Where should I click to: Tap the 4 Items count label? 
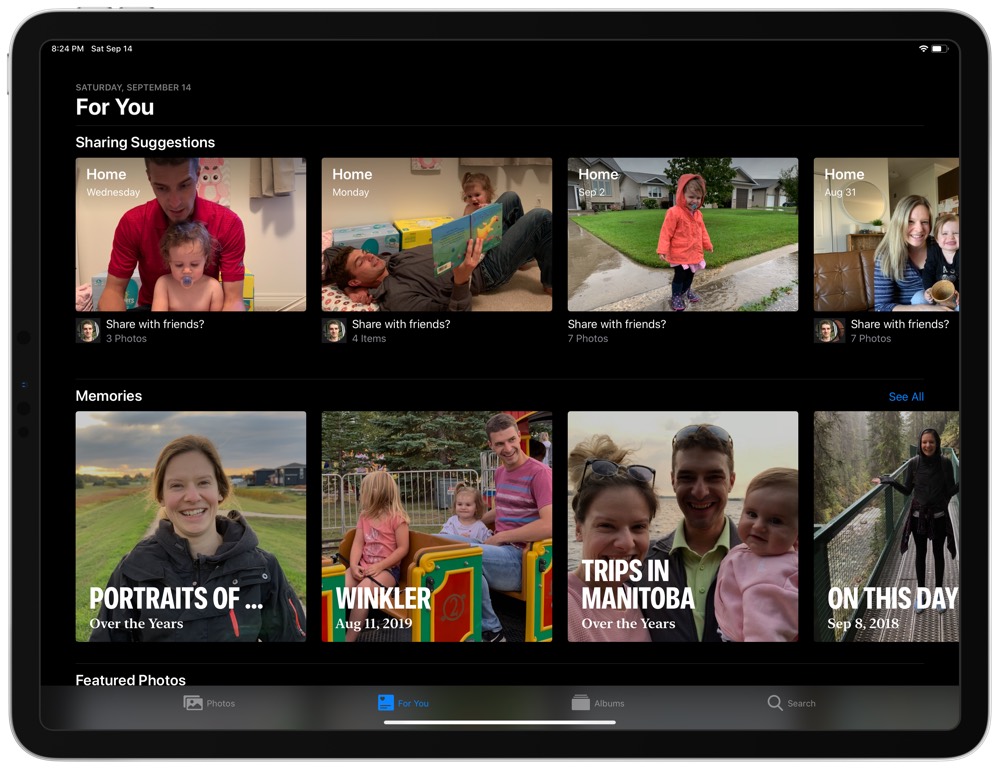tap(369, 339)
